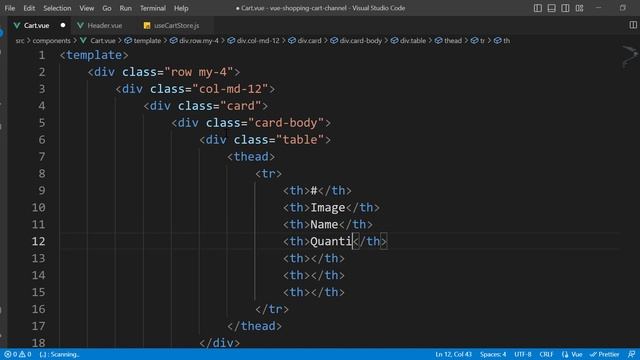Open the Terminal menu
The height and width of the screenshot is (360, 640).
153,8
